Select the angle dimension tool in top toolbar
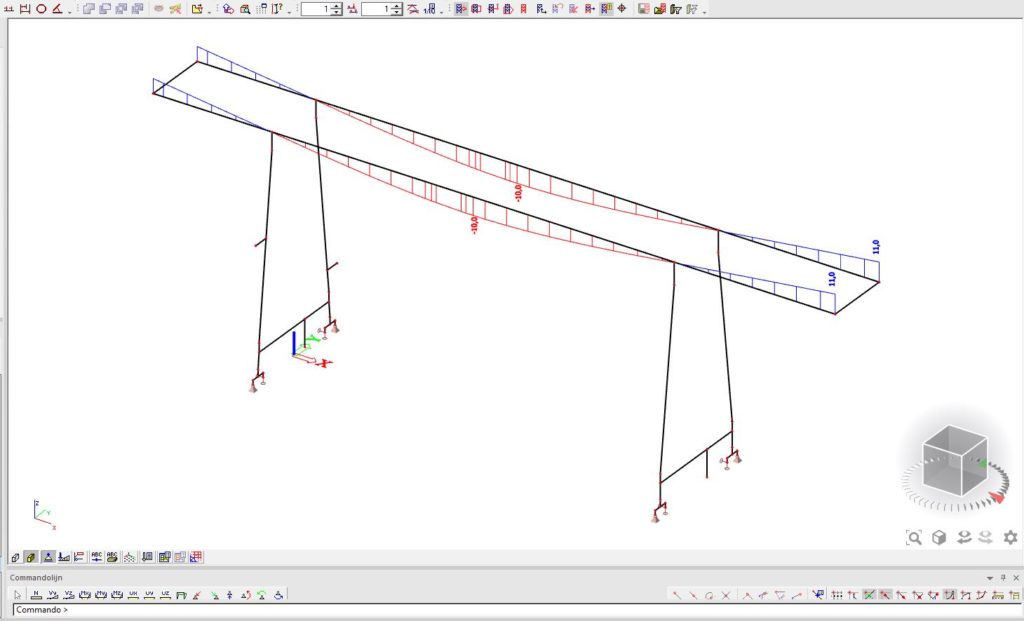This screenshot has width=1024, height=621. tap(57, 9)
